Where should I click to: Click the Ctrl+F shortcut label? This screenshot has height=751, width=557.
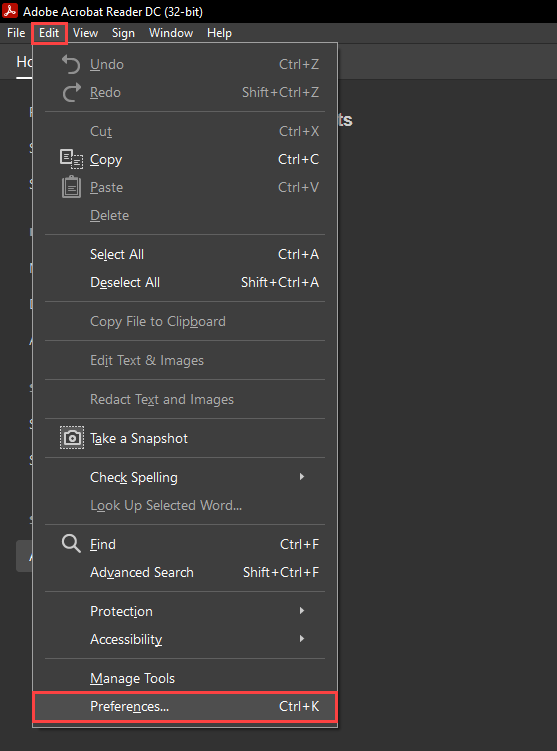(x=299, y=544)
